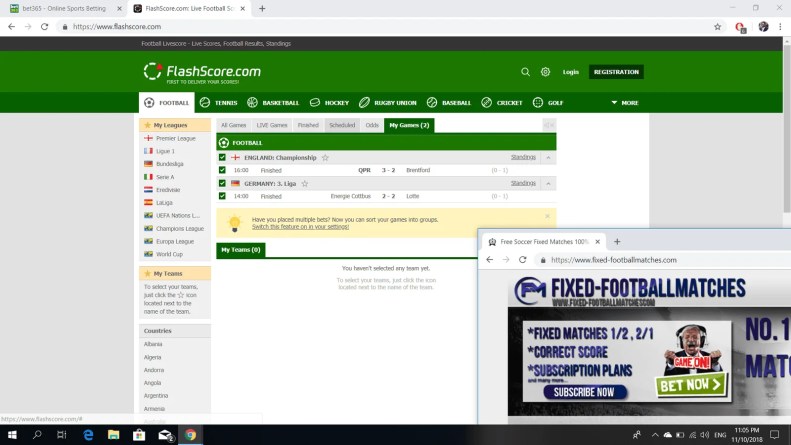Click the red browser extension icon
Viewport: 791px width, 445px height.
coord(740,27)
